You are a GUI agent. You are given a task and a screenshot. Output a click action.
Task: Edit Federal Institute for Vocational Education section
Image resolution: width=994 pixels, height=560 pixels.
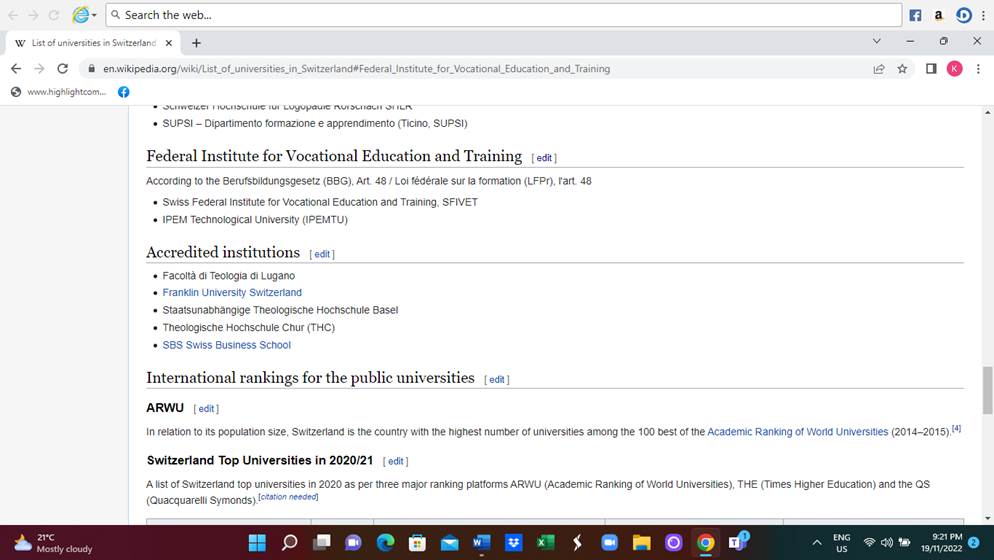pyautogui.click(x=544, y=158)
